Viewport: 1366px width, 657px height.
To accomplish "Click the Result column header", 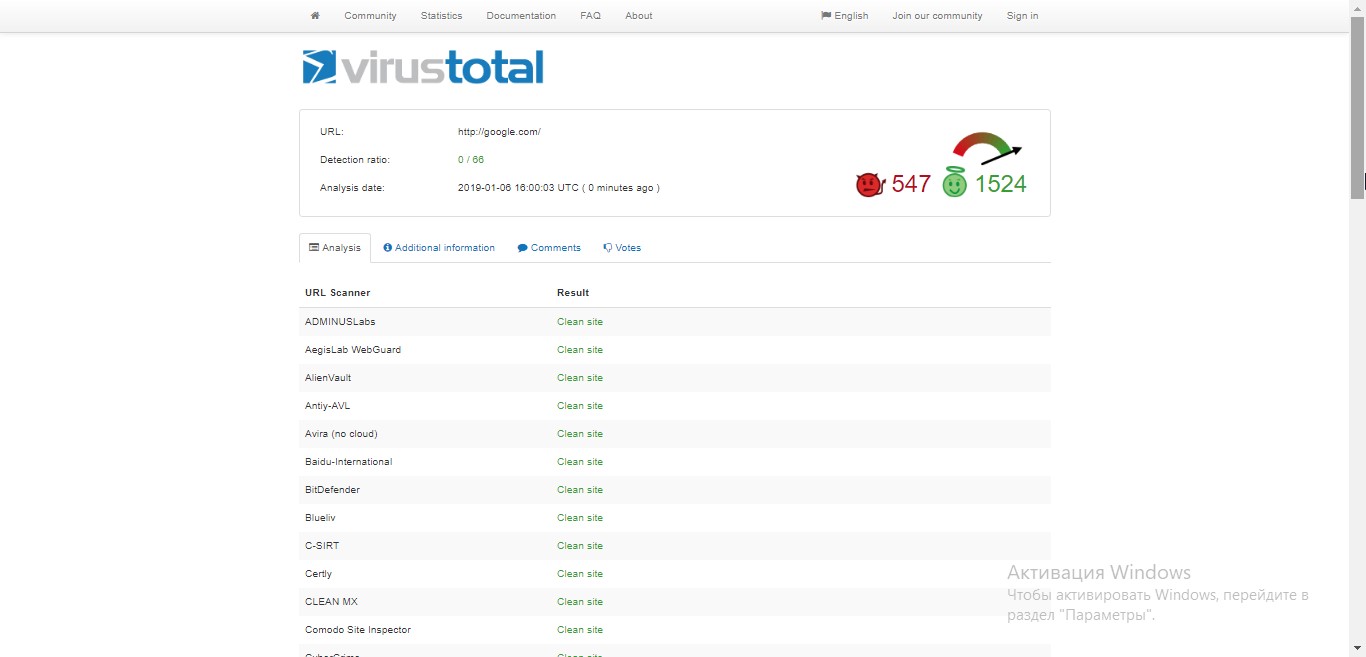I will click(x=573, y=293).
